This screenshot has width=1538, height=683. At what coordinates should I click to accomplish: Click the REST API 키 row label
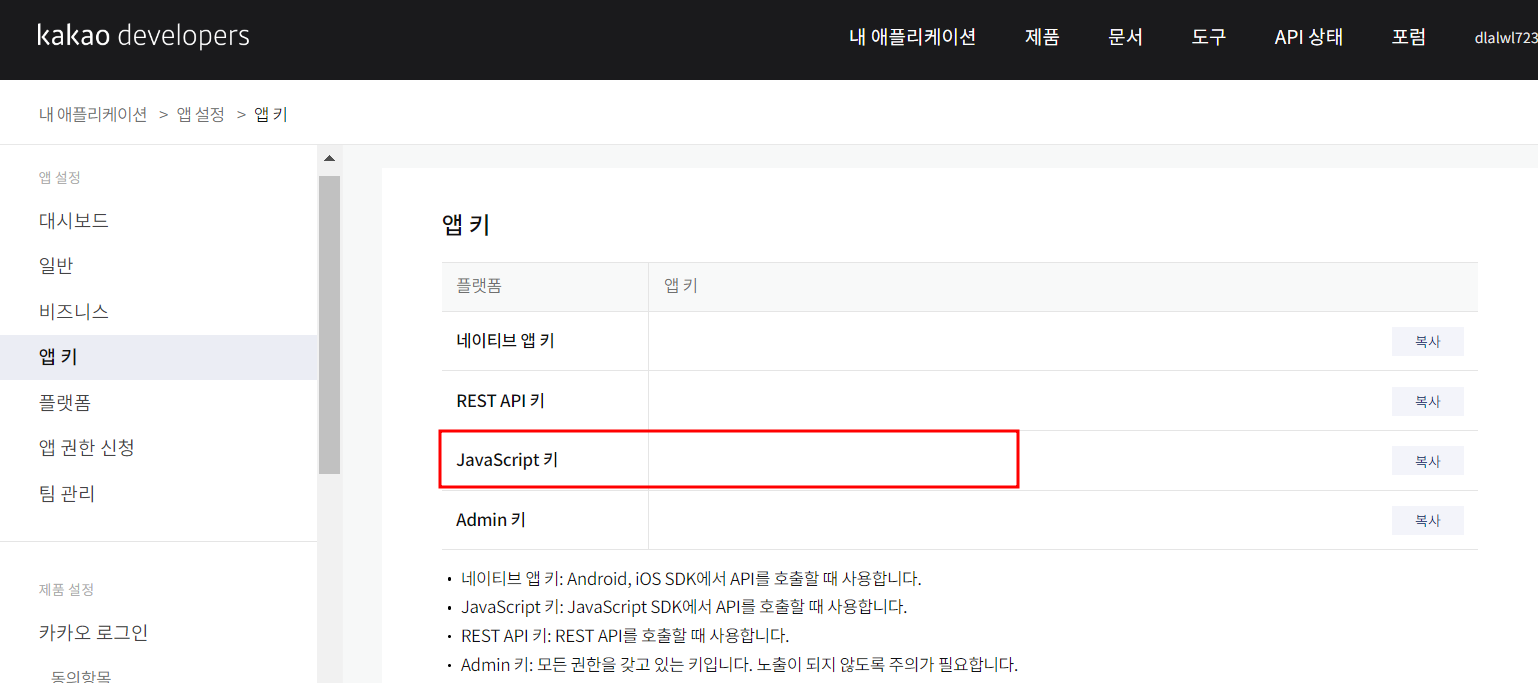[500, 400]
